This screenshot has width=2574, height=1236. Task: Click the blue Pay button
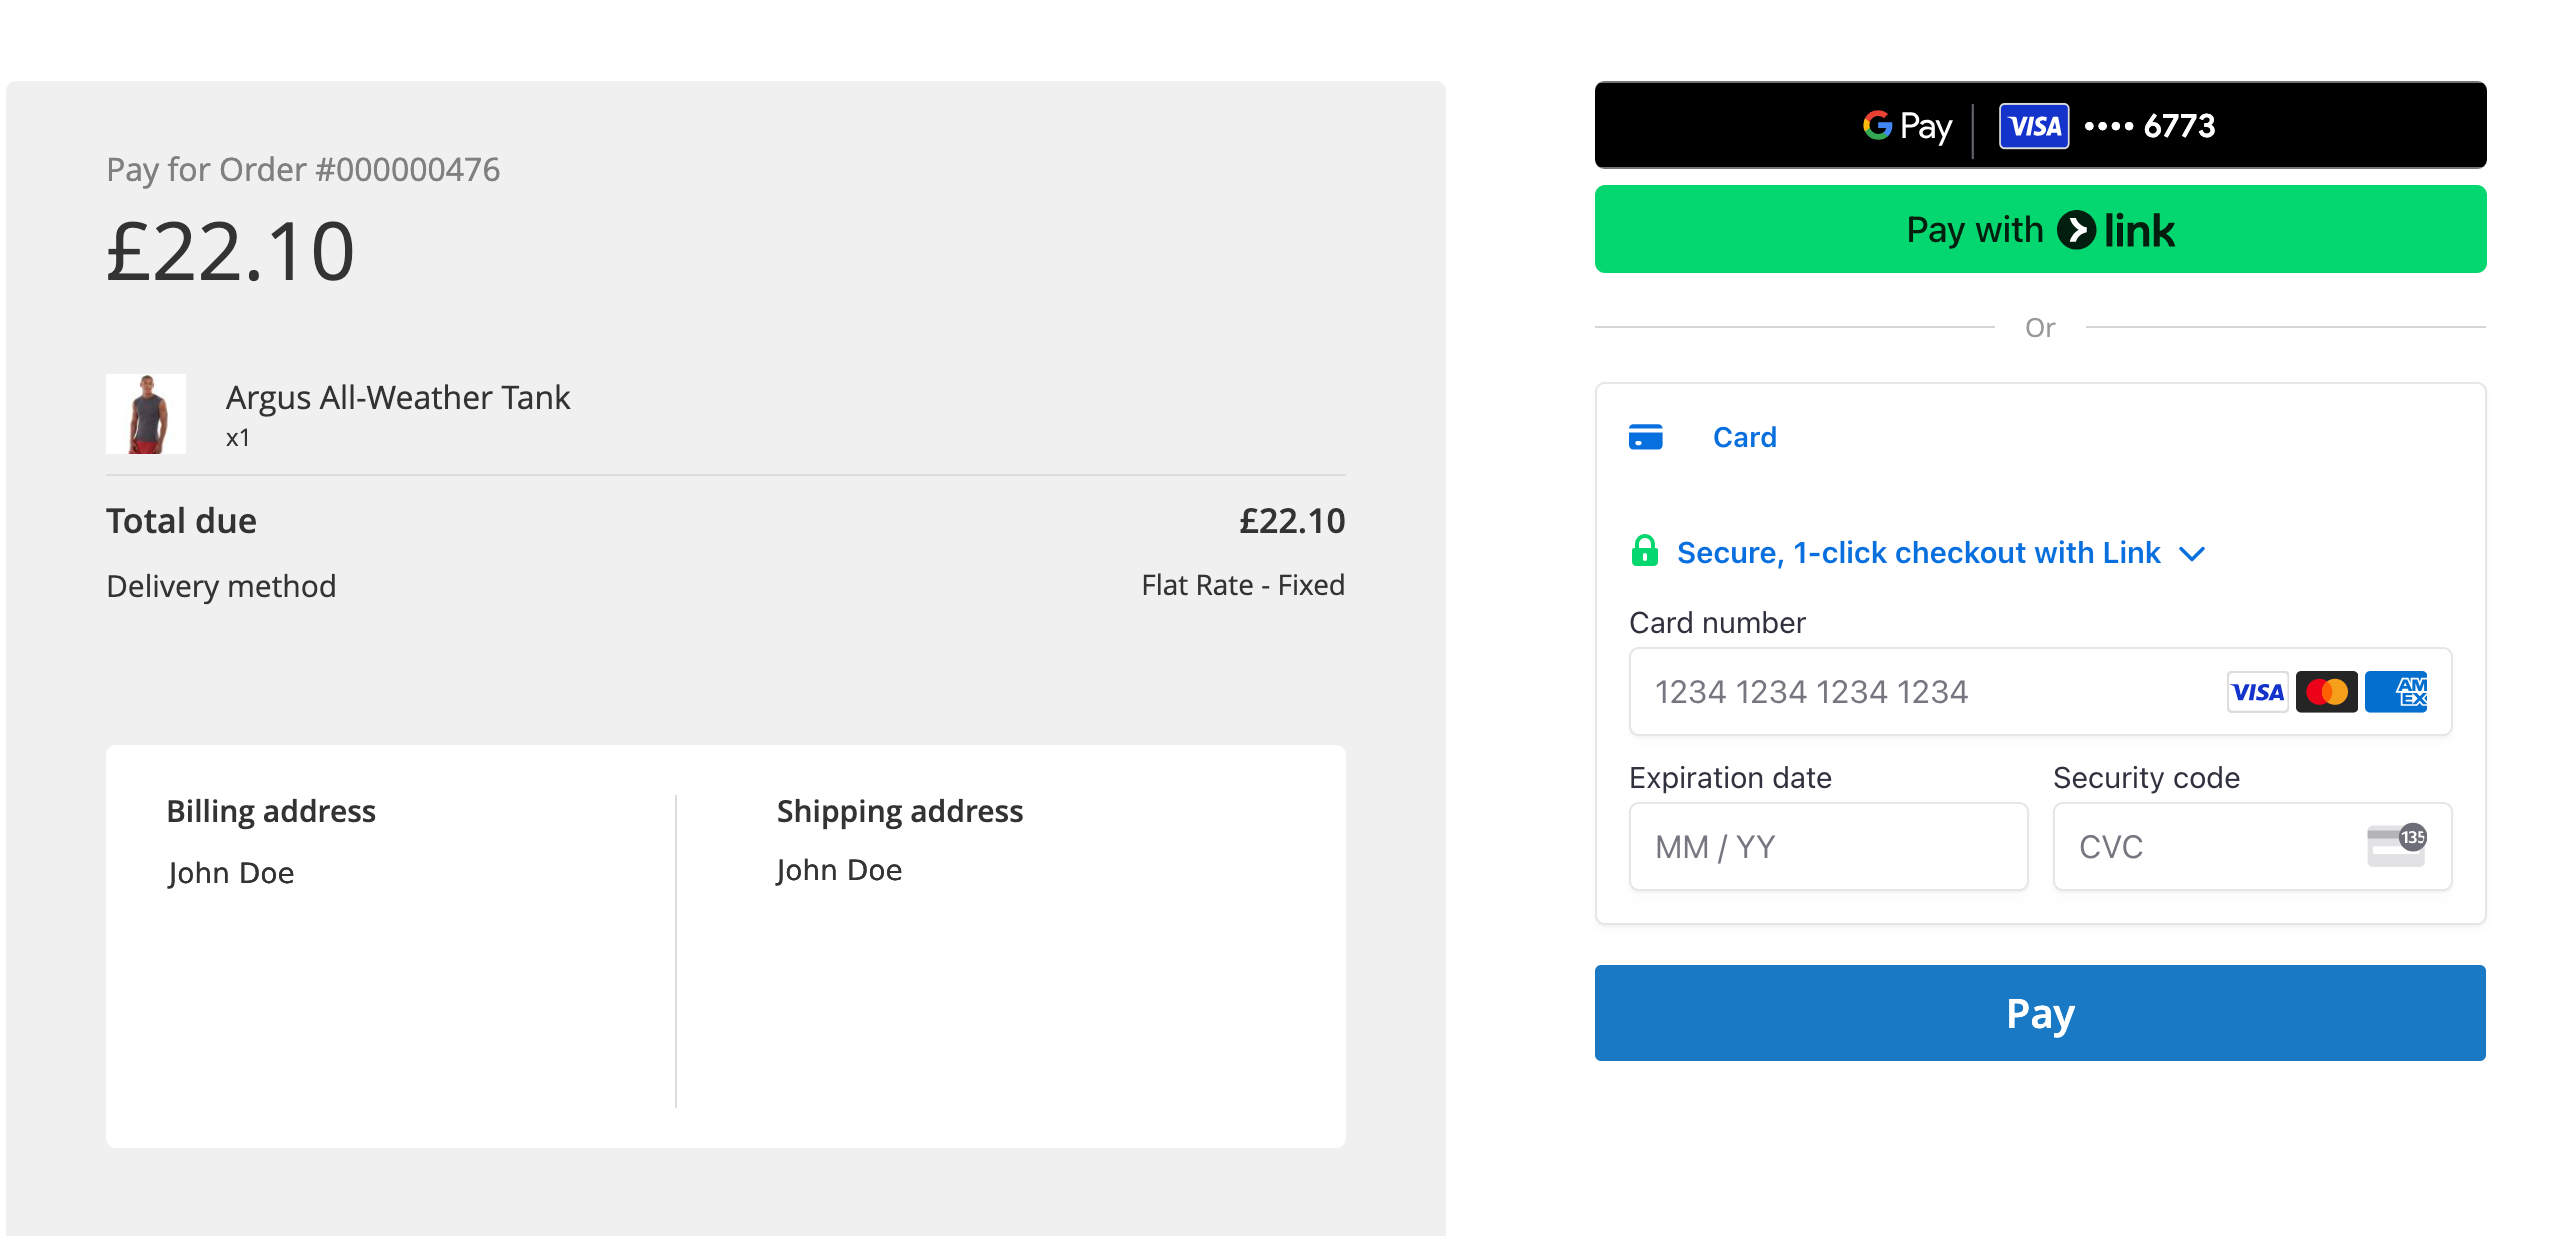coord(2040,1013)
